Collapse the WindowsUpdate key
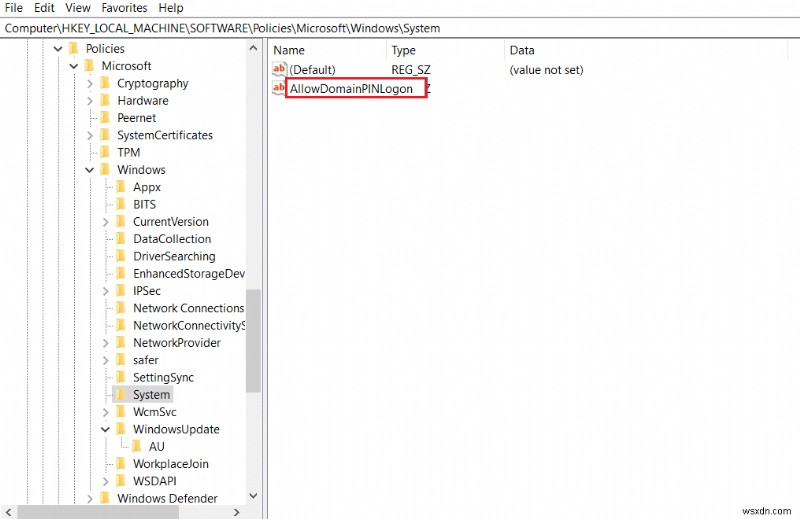 pos(106,430)
